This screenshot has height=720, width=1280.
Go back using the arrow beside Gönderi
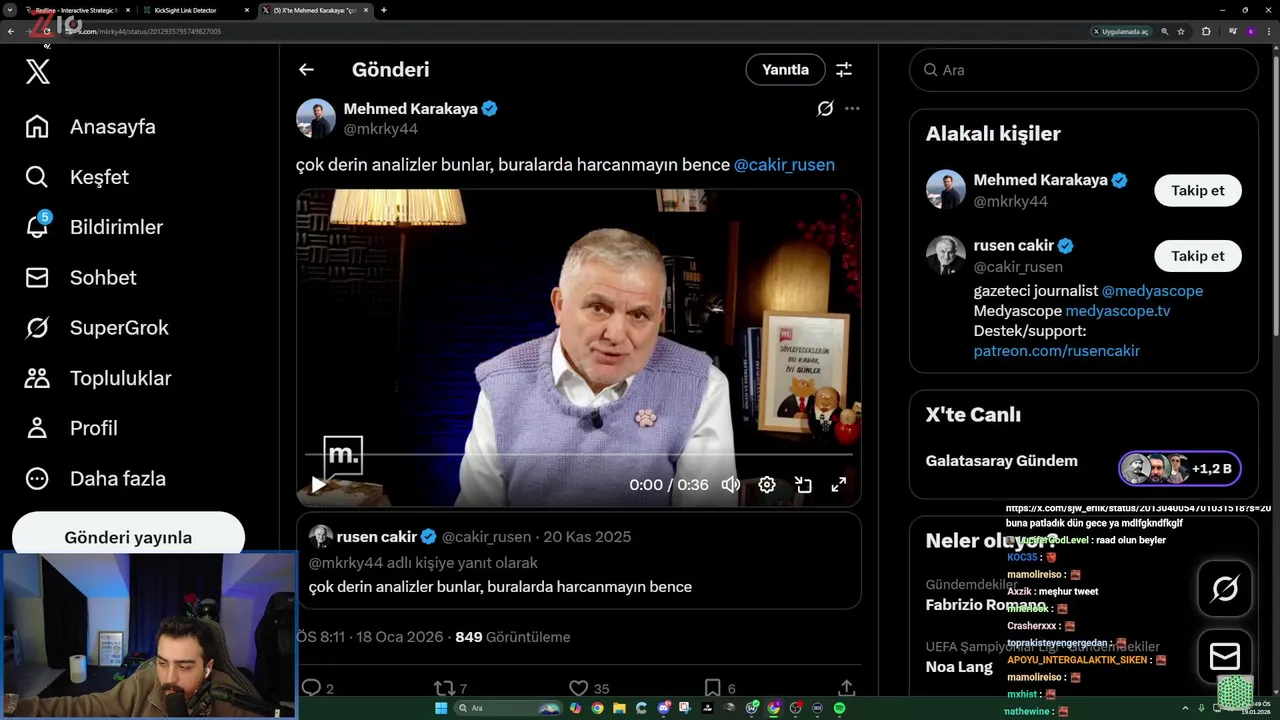point(306,69)
